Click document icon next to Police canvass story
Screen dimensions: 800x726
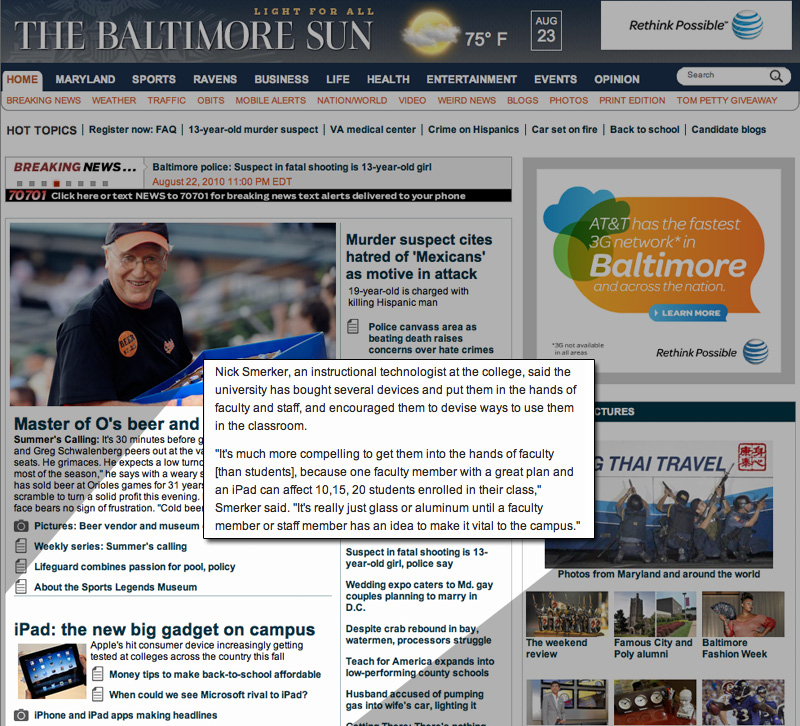tap(353, 327)
